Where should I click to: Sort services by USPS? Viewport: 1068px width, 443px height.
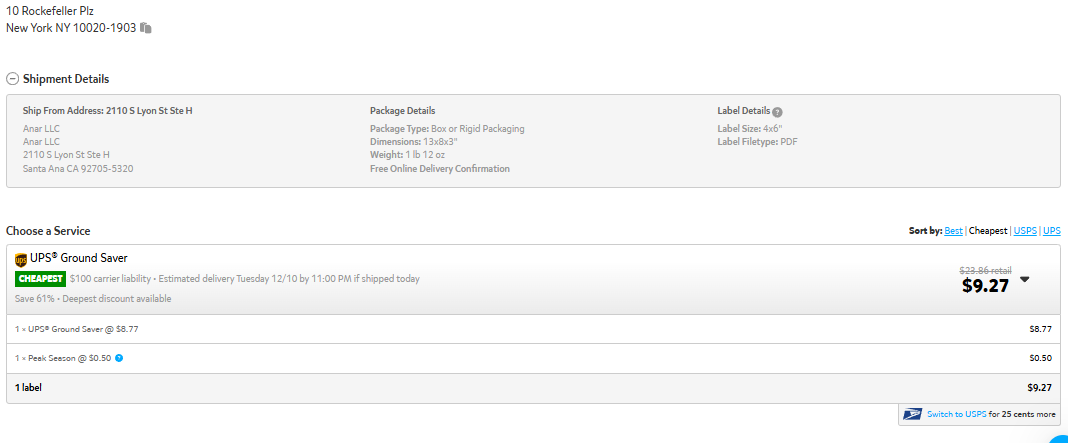pos(1025,231)
